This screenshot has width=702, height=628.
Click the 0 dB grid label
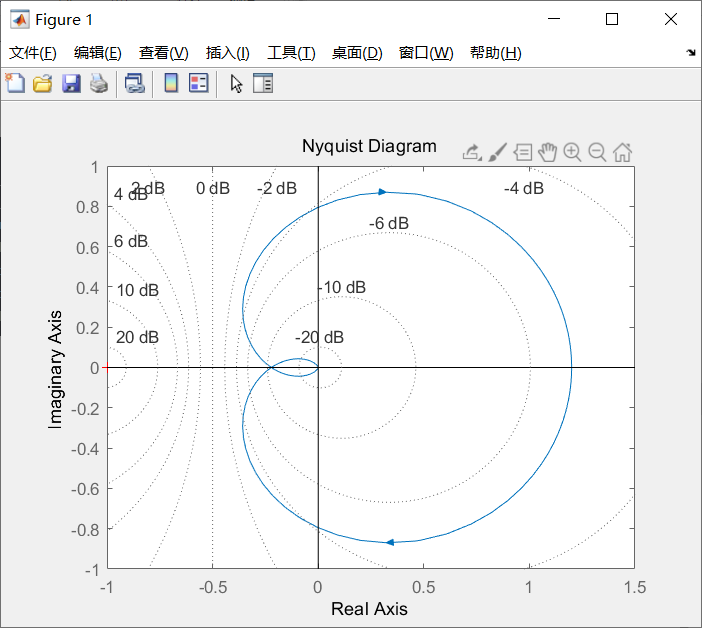[213, 188]
